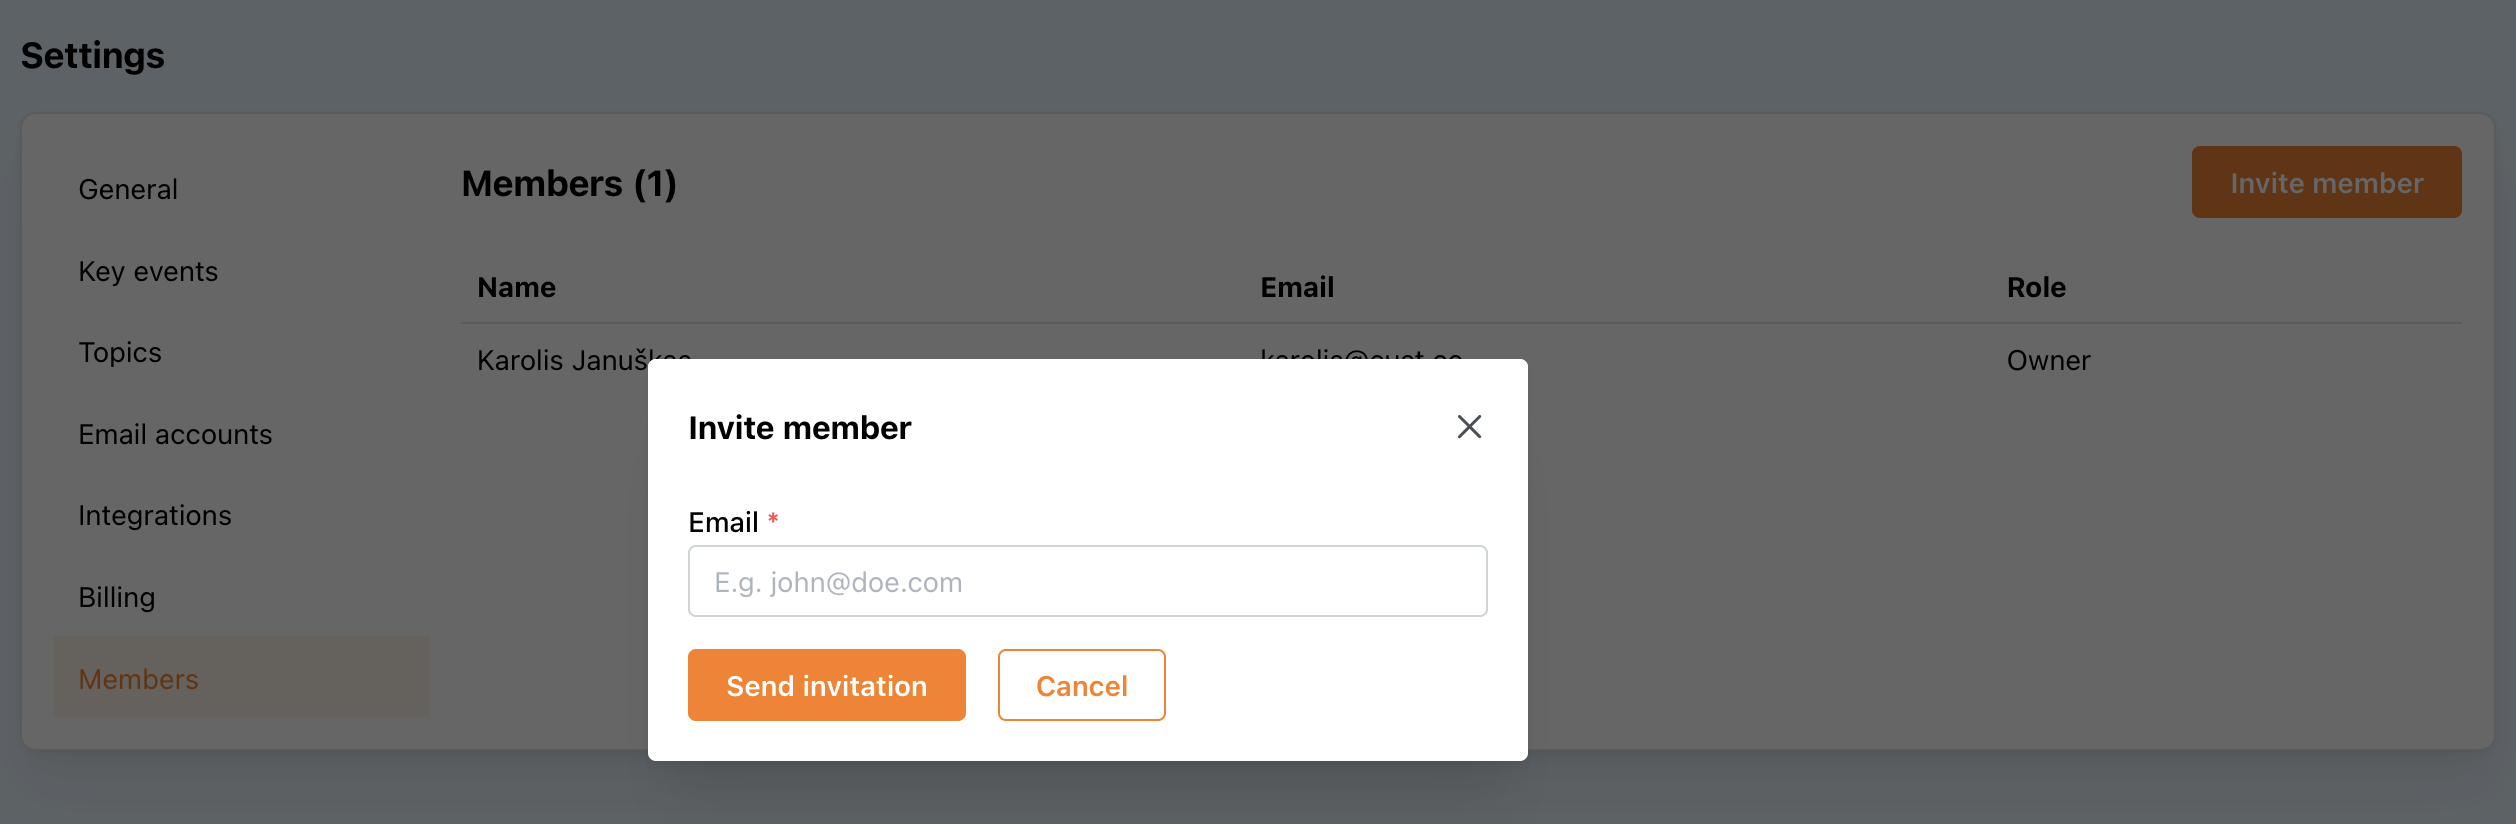Navigate to Integrations settings
The height and width of the screenshot is (824, 2516).
click(x=155, y=515)
